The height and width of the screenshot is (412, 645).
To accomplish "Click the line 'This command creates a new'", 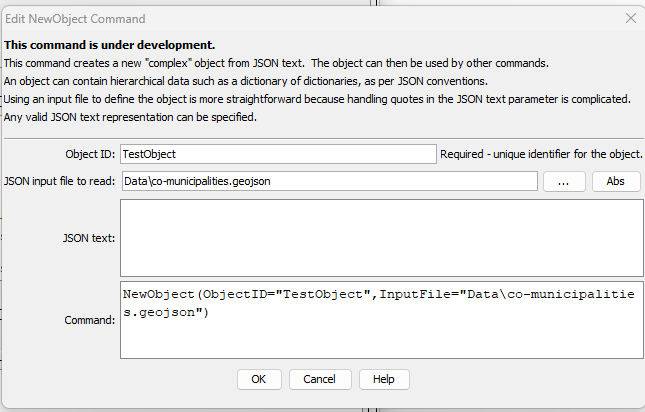I will point(276,63).
